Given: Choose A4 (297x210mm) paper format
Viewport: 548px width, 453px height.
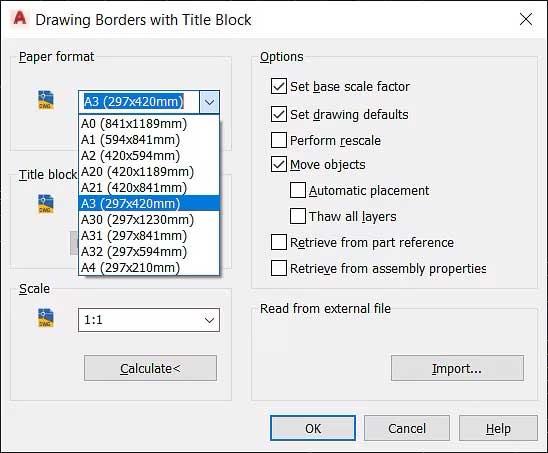Looking at the screenshot, I should 149,268.
